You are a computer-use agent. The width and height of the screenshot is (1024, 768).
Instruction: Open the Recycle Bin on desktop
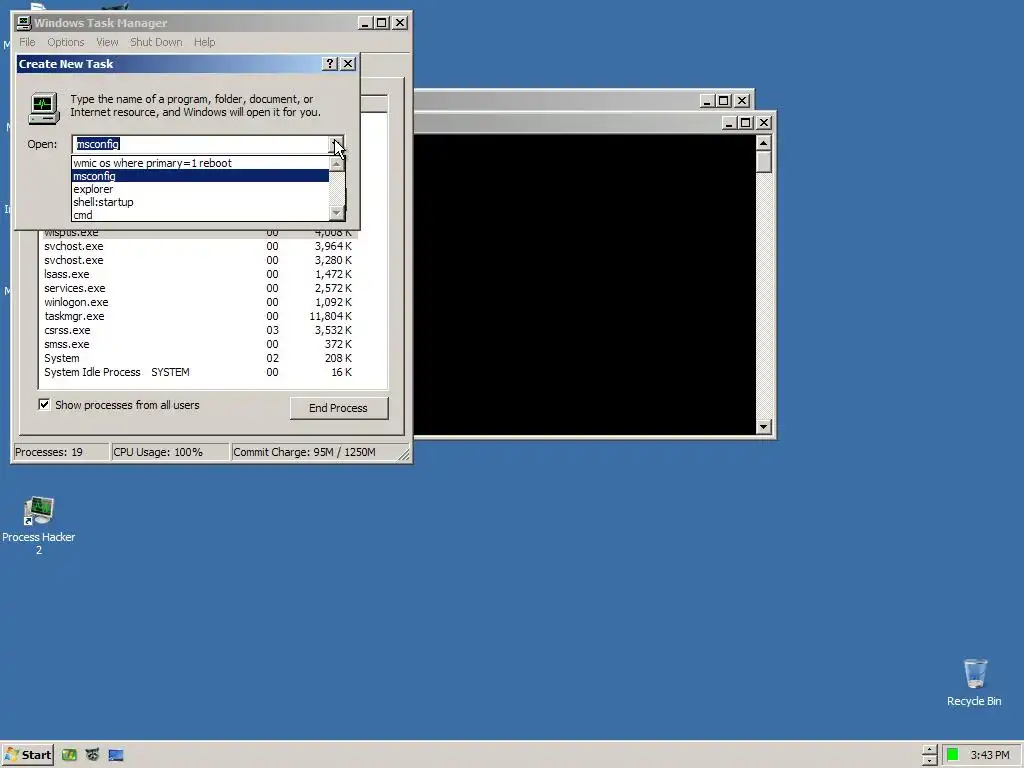(974, 682)
